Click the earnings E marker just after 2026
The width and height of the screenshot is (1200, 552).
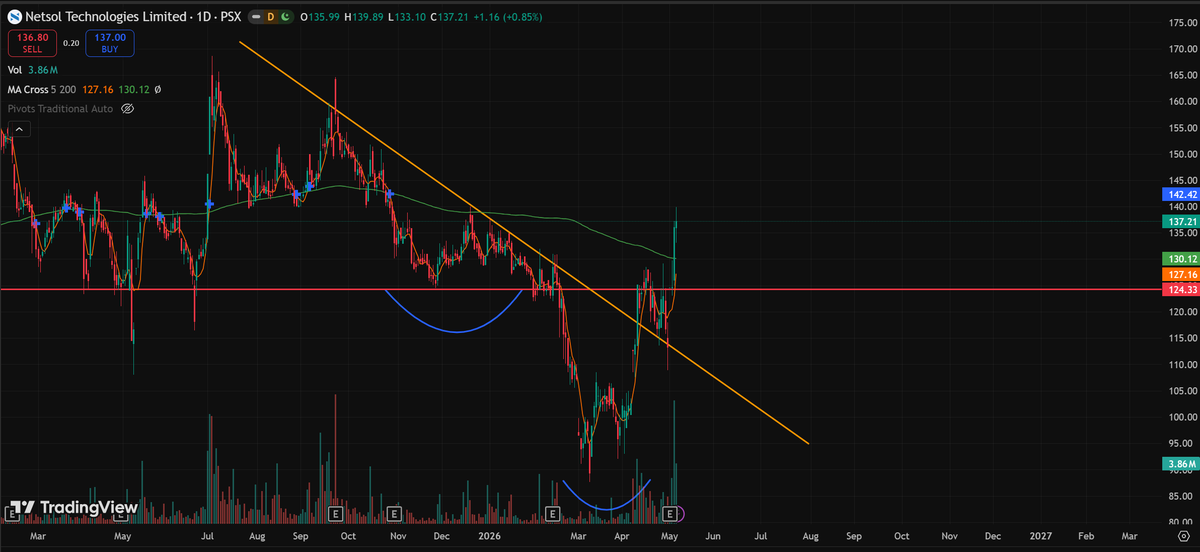(x=553, y=514)
